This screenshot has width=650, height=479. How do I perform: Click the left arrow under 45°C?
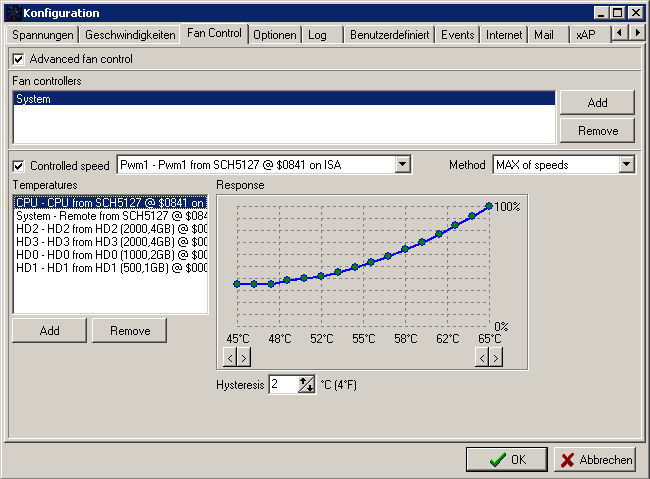coord(230,357)
